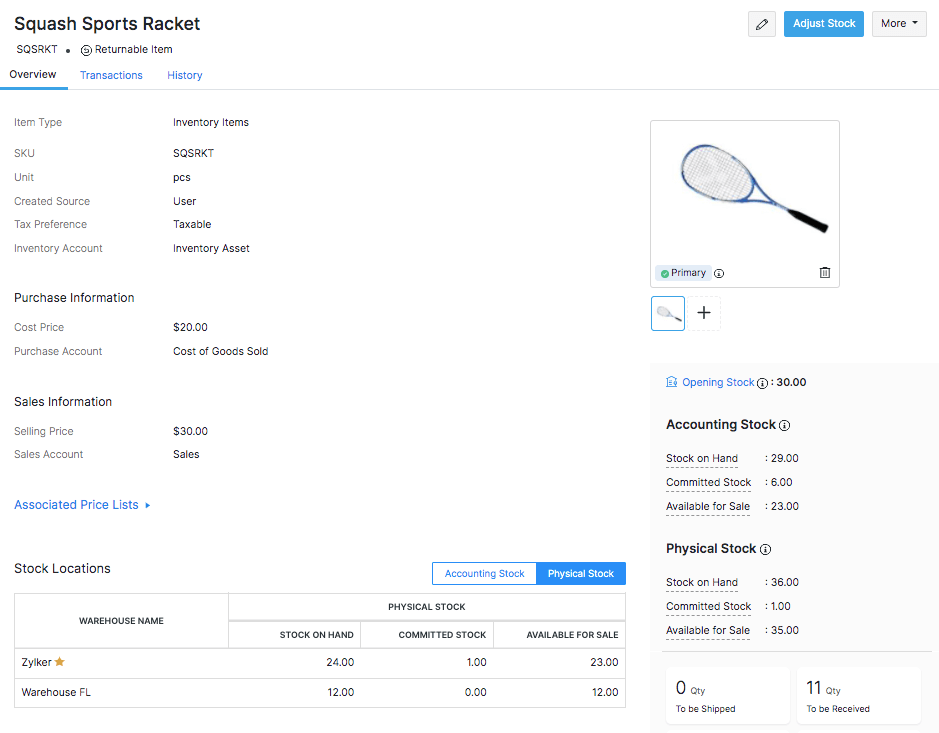Click the To be Received quantity card

click(858, 695)
